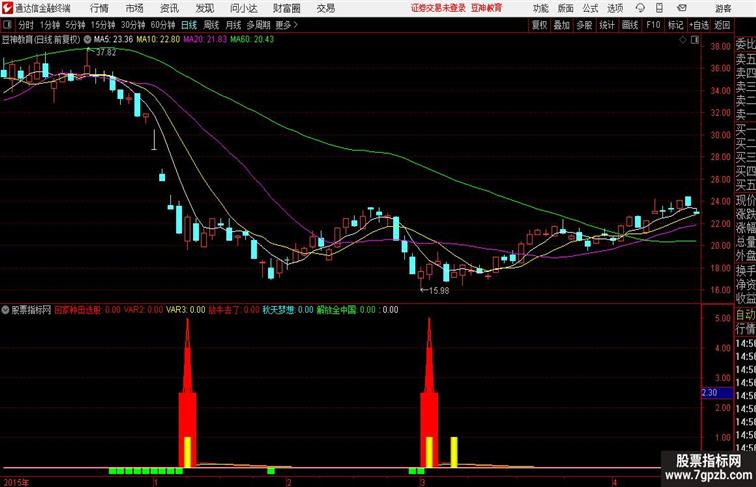Open the 交易 menu

pos(325,8)
